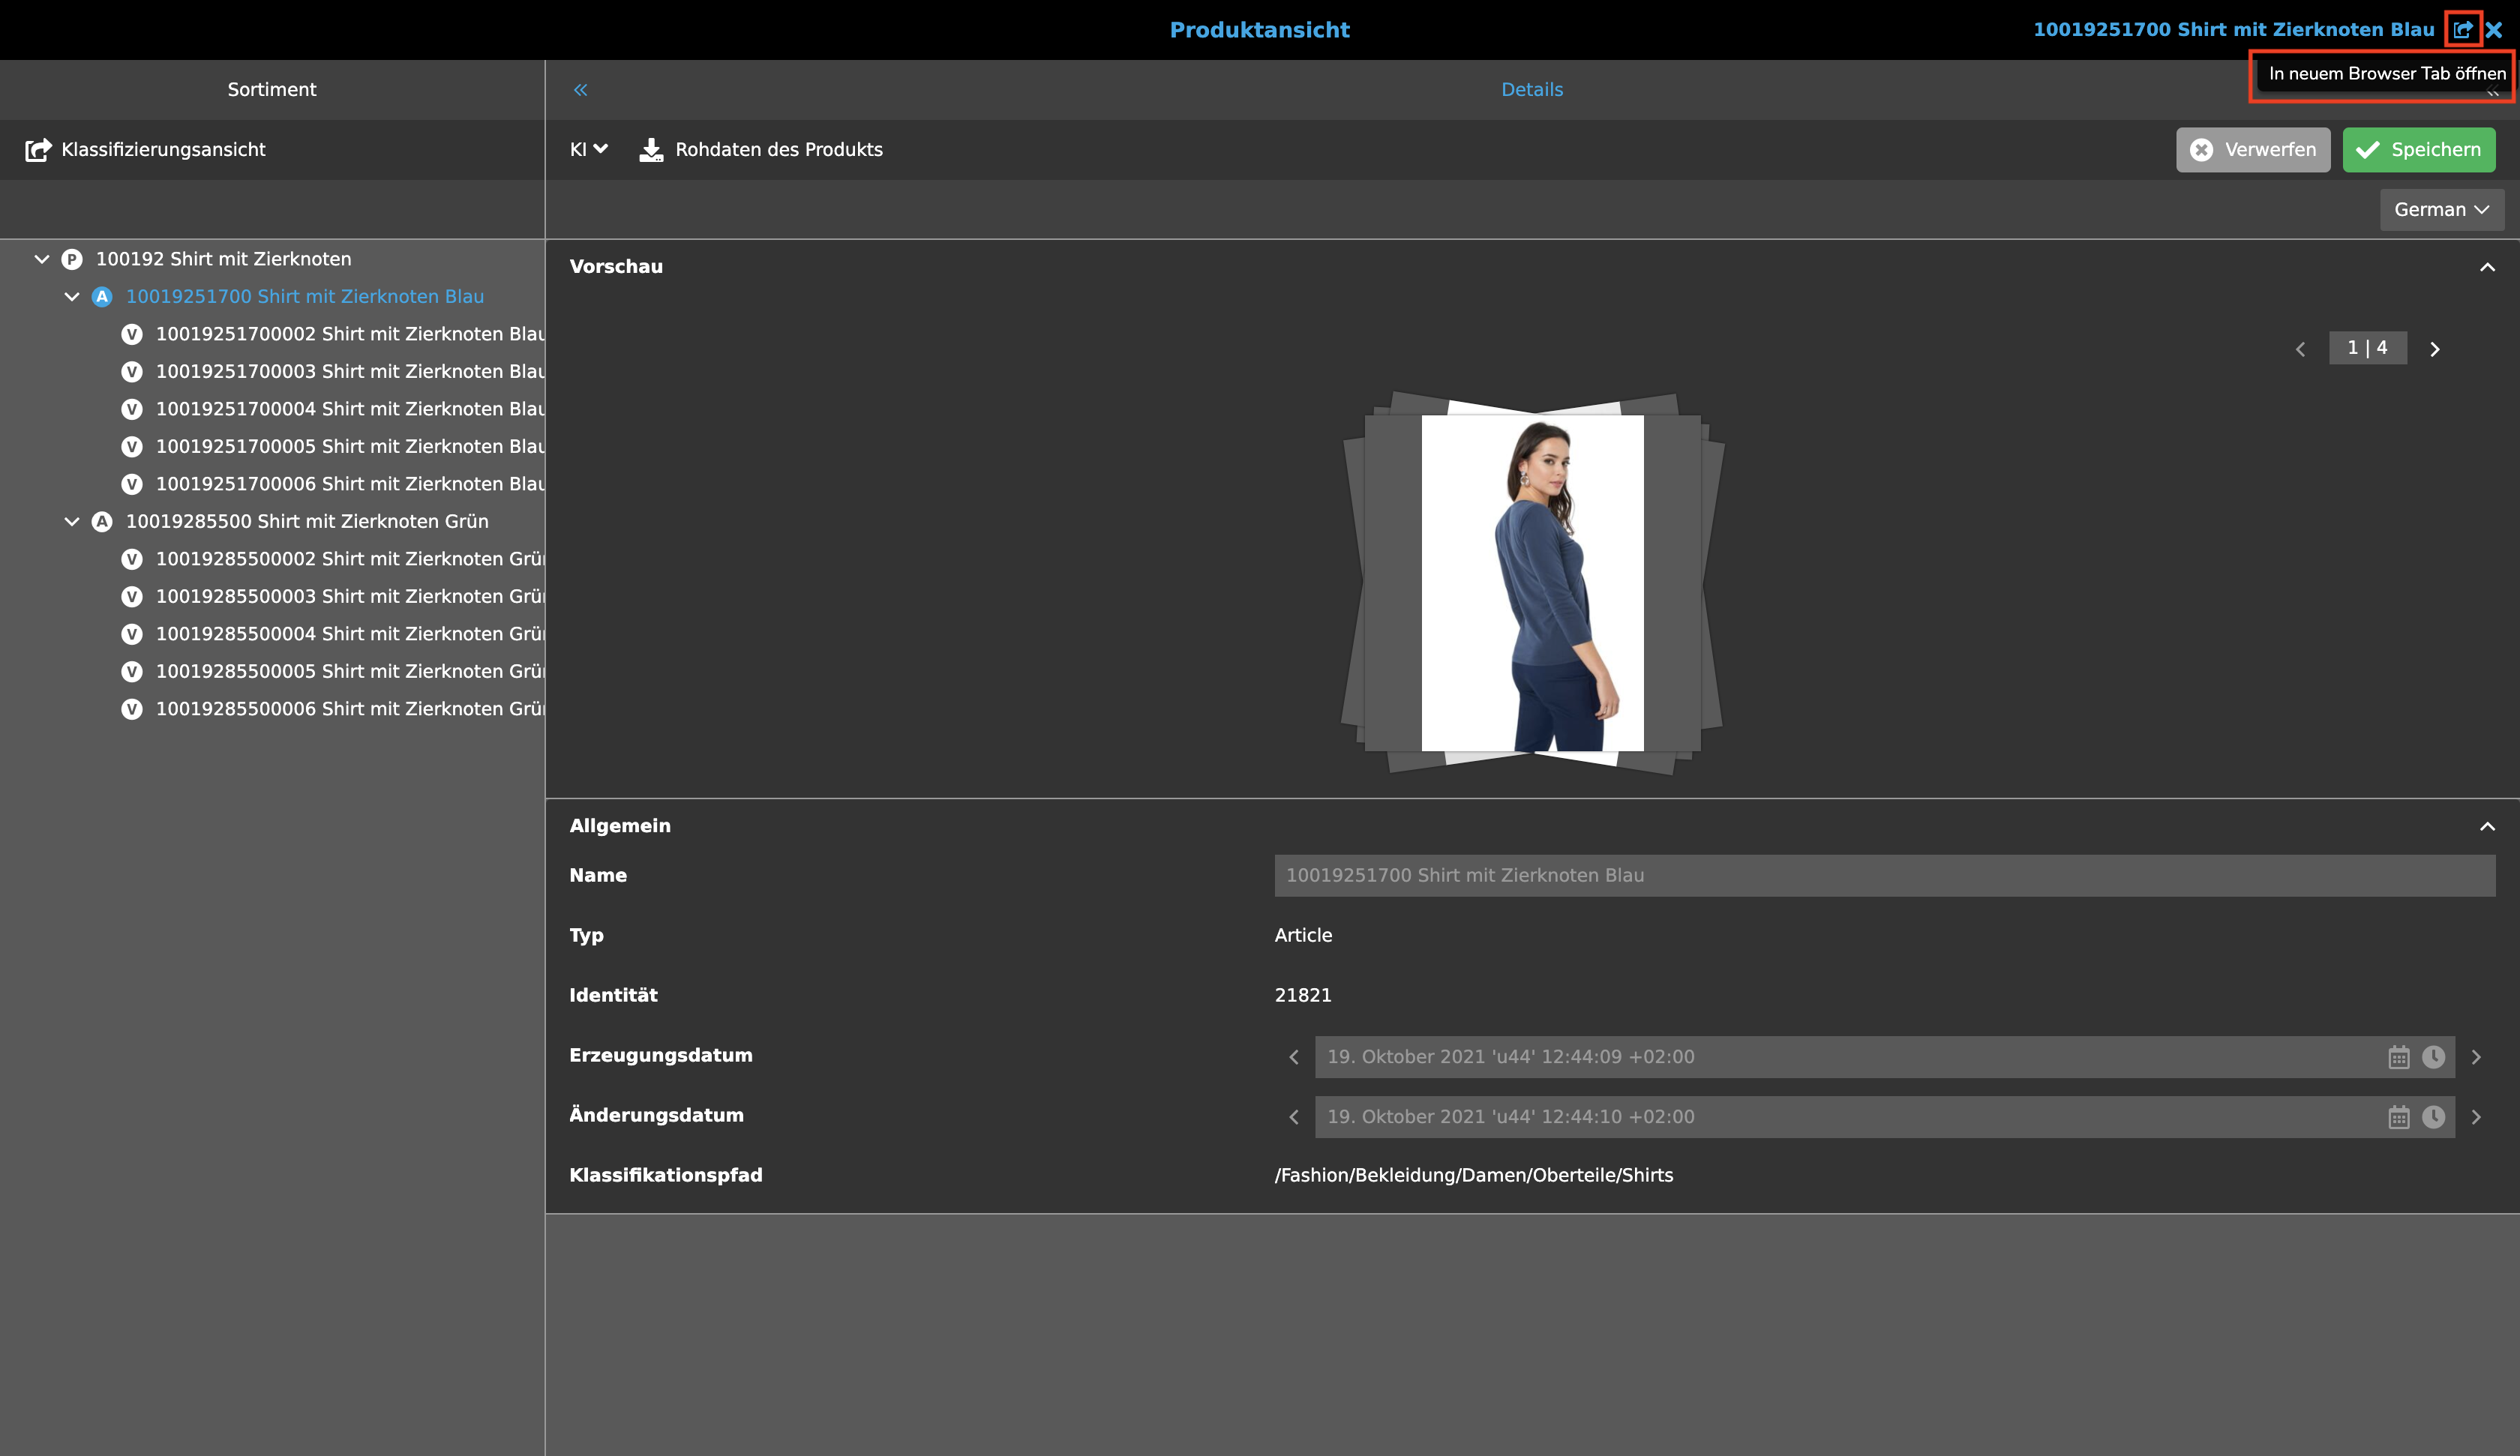Click the open in new browser tab icon
This screenshot has width=2520, height=1456.
tap(2462, 29)
